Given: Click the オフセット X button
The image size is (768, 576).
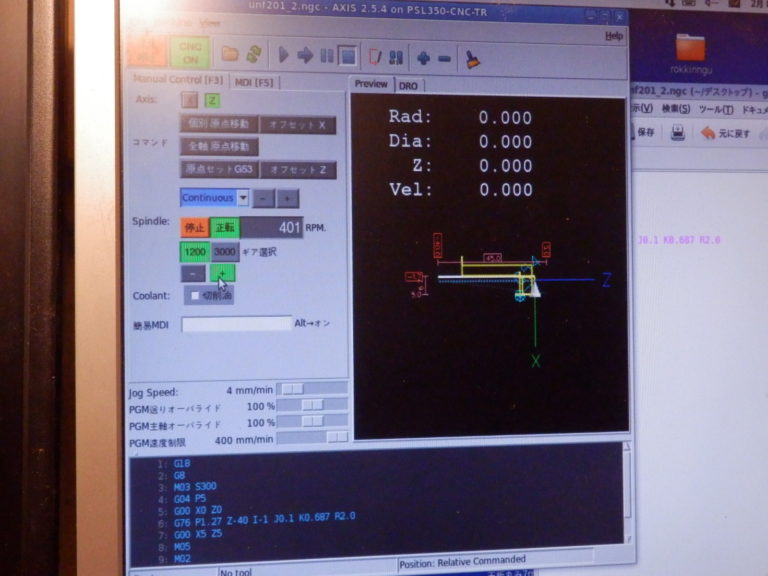Looking at the screenshot, I should 300,125.
